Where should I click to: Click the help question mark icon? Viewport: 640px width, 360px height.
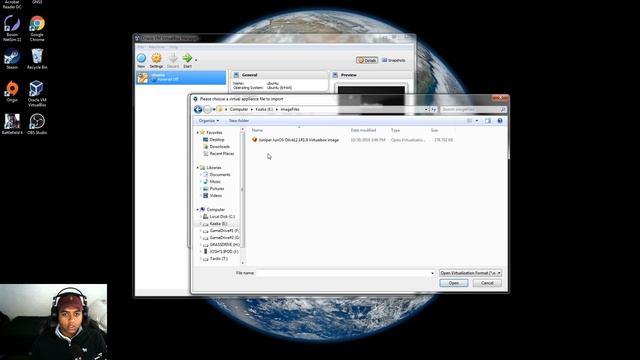tap(500, 121)
